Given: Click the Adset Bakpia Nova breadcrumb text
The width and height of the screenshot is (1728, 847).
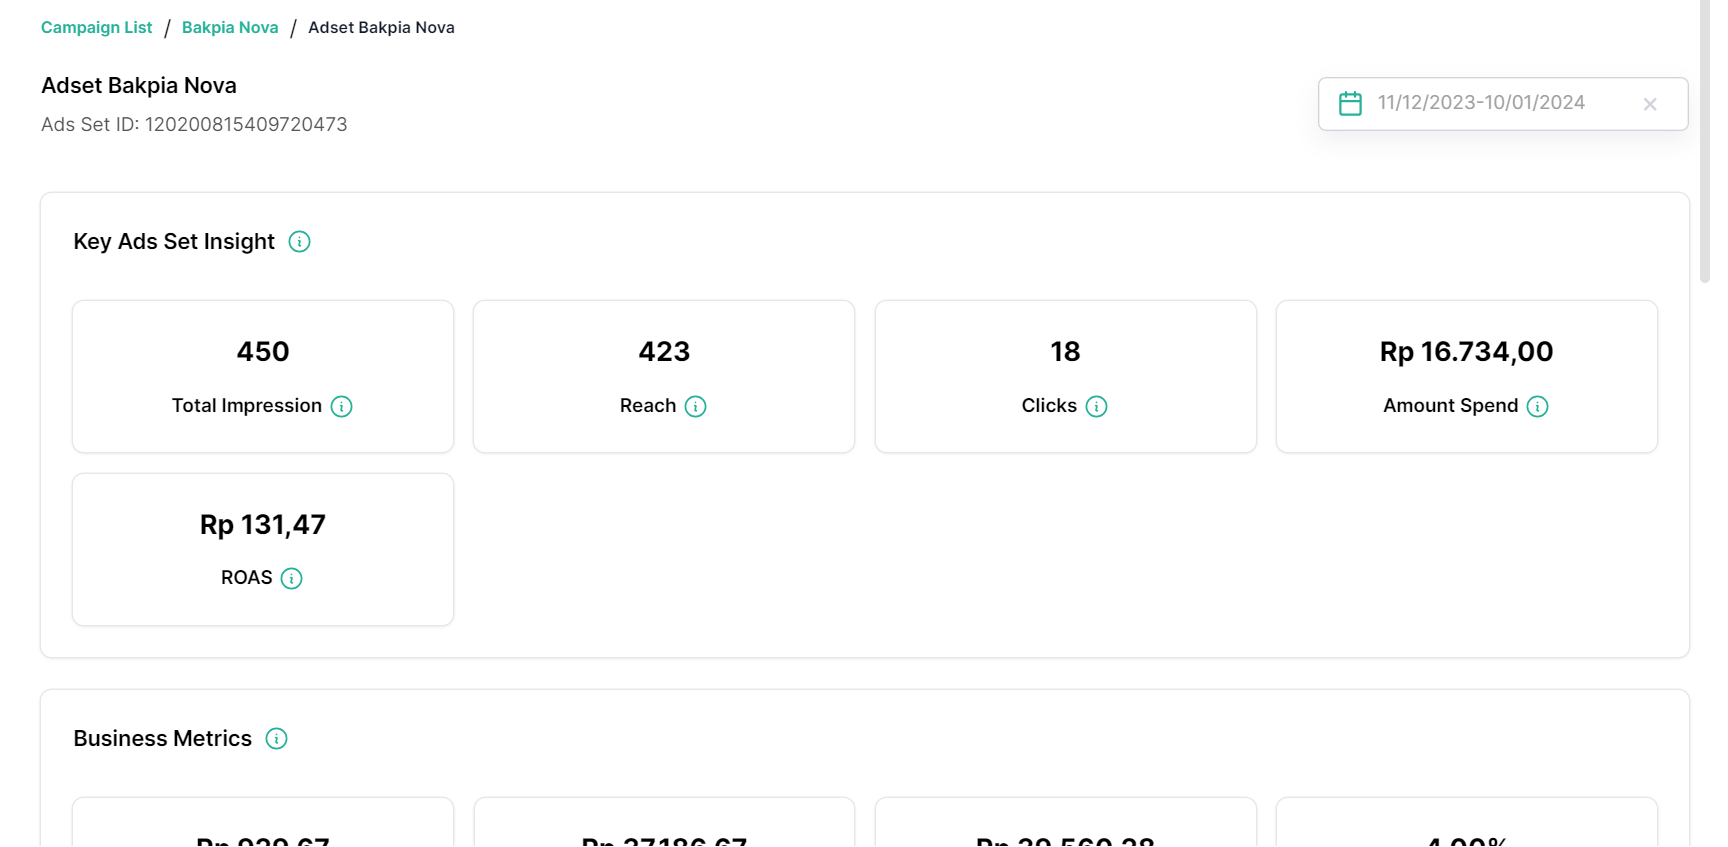Looking at the screenshot, I should pyautogui.click(x=381, y=28).
